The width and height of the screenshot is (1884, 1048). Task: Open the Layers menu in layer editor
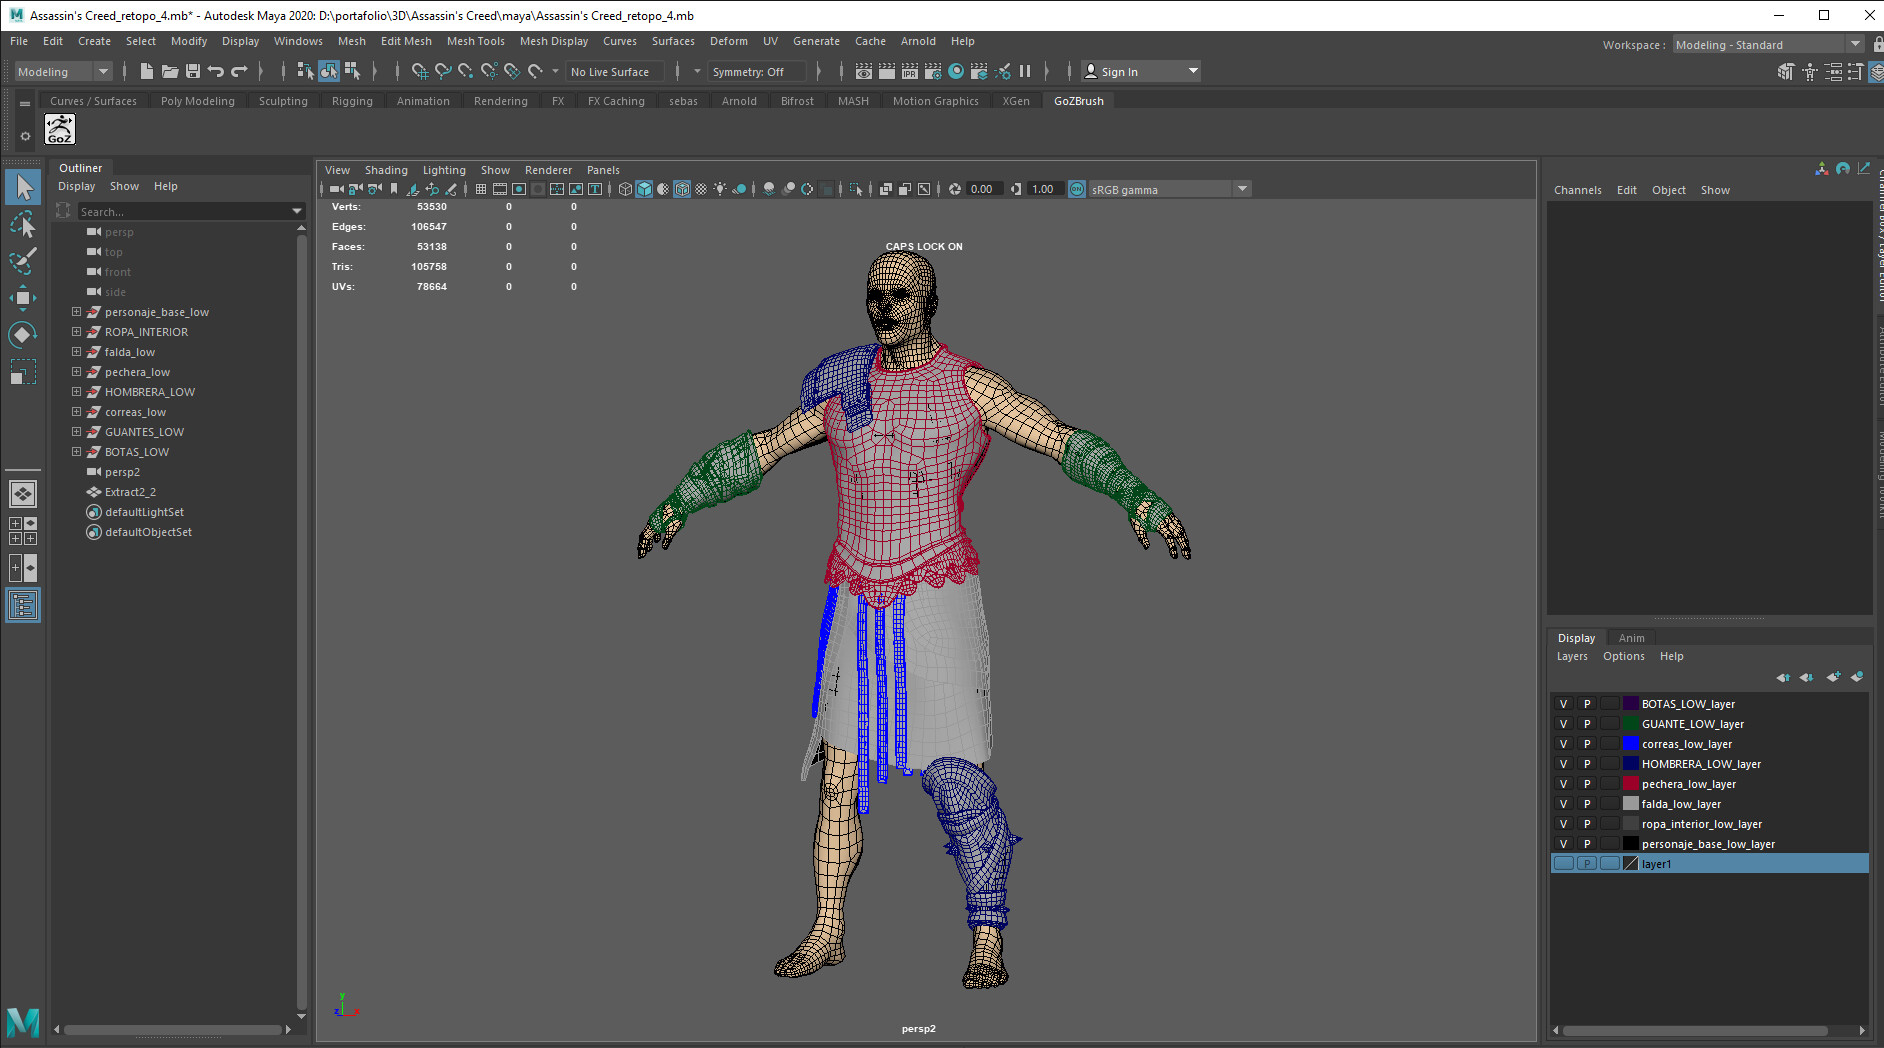(1571, 656)
